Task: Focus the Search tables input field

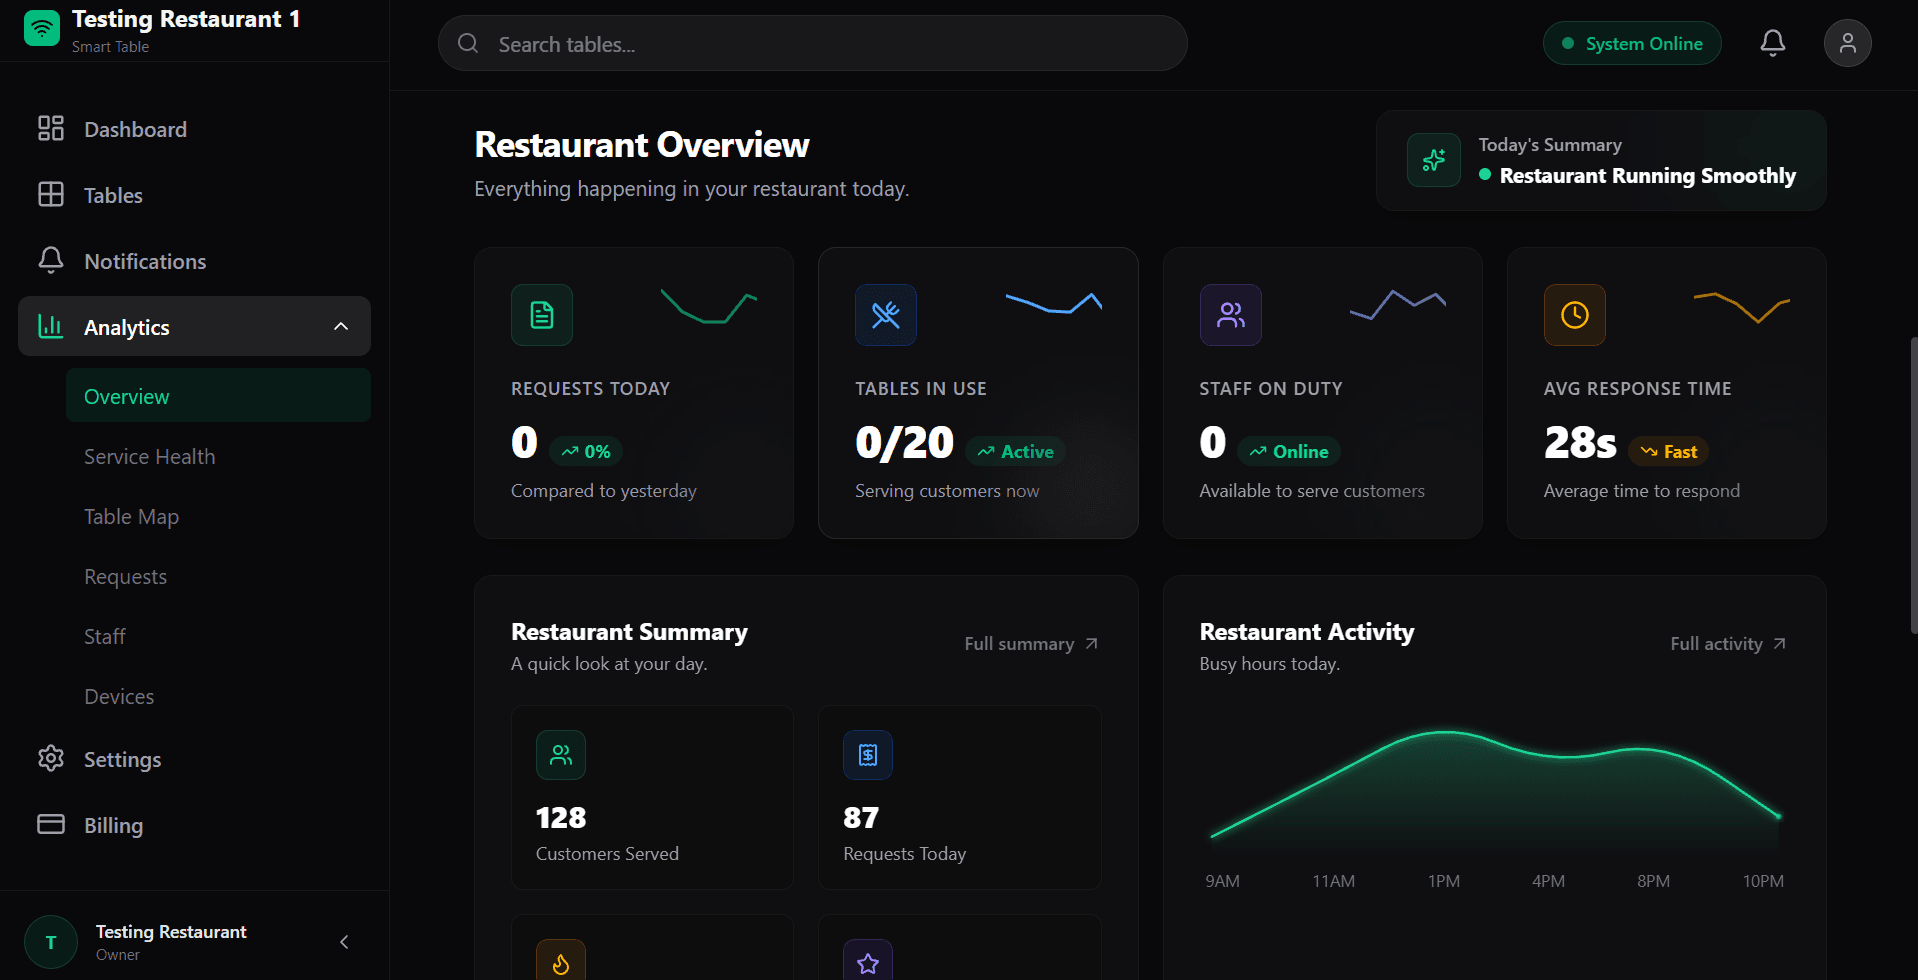Action: tap(812, 43)
